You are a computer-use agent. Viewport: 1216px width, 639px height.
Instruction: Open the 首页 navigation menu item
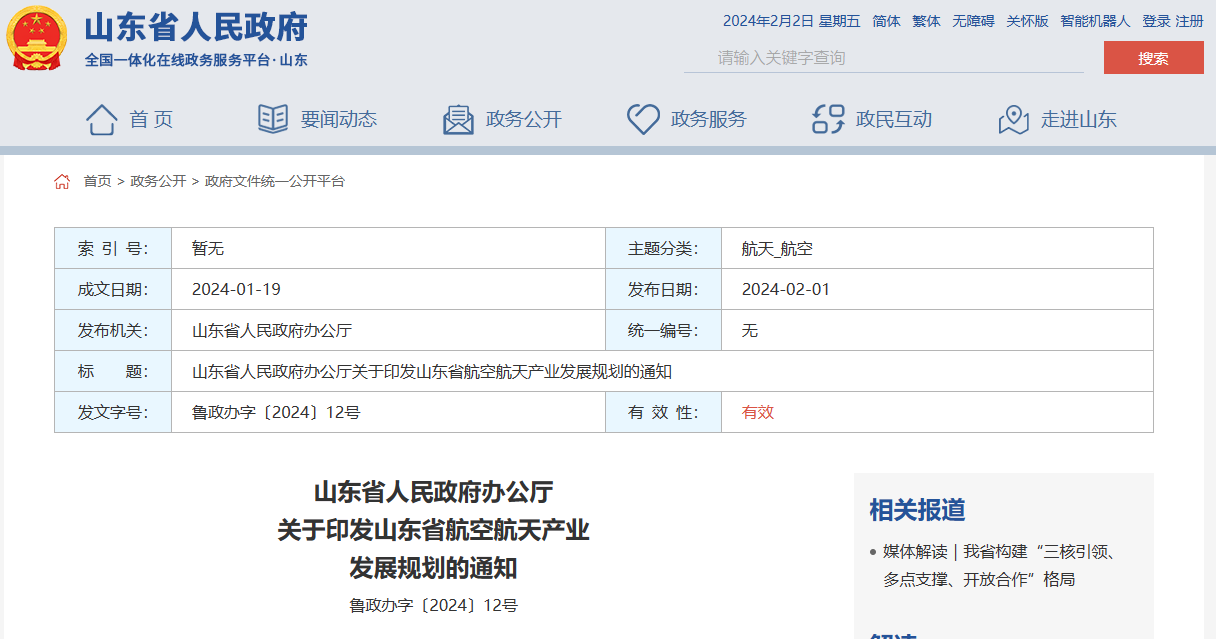pyautogui.click(x=152, y=119)
